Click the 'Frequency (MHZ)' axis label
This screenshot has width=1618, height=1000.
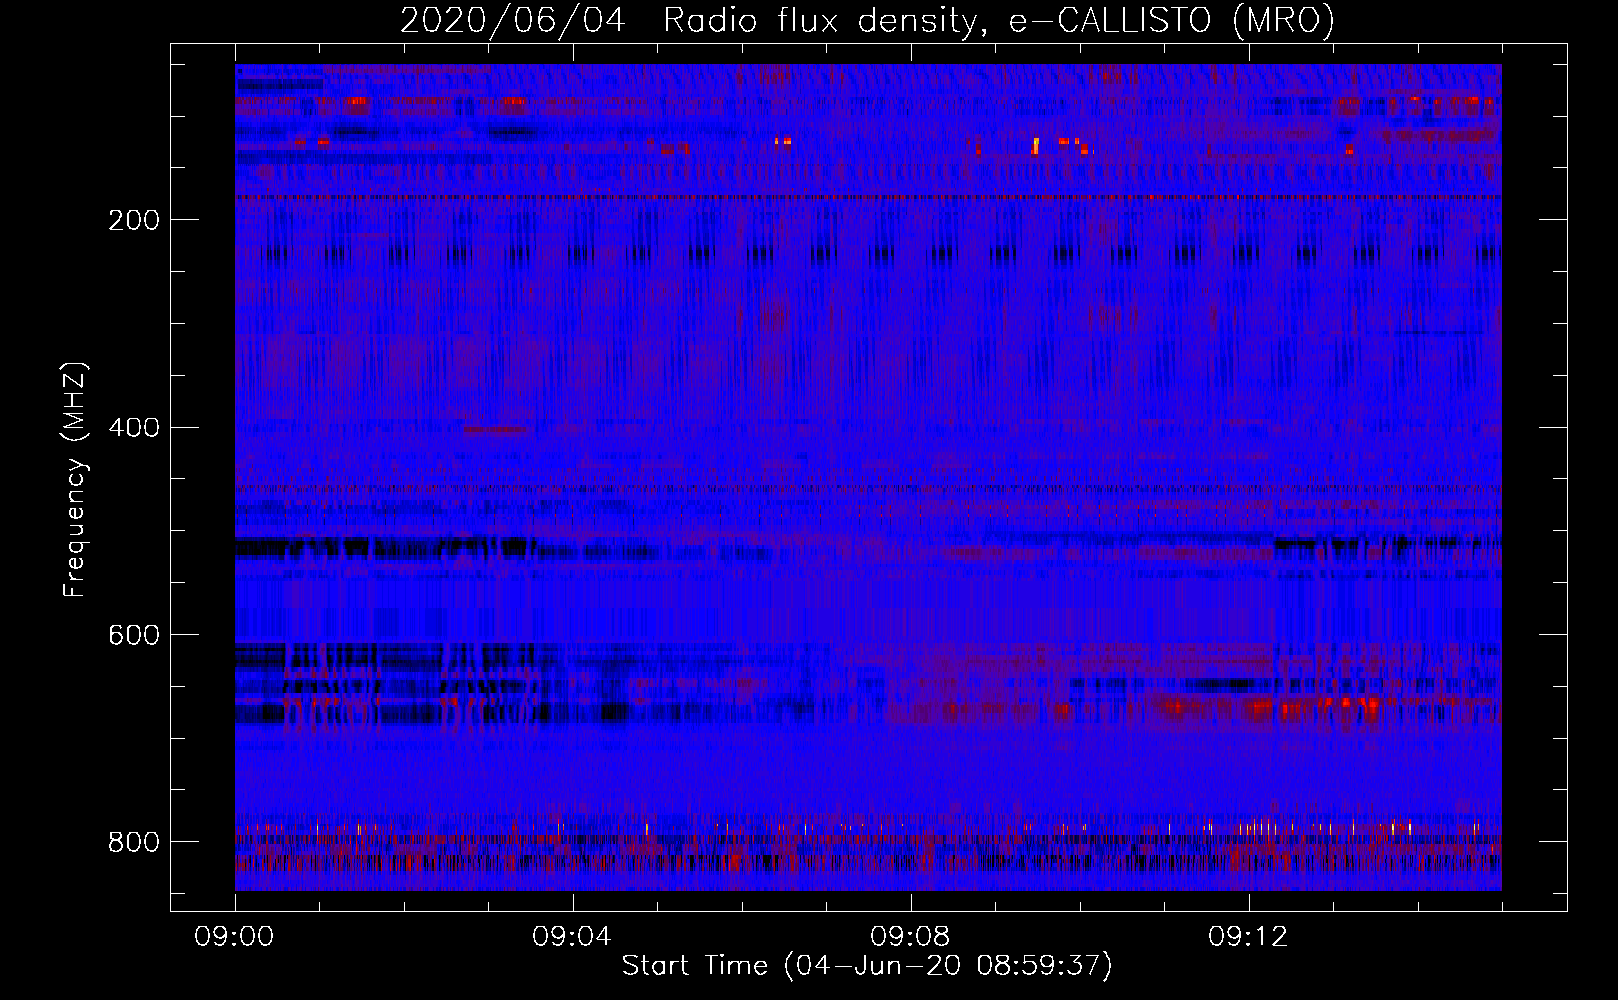(75, 480)
